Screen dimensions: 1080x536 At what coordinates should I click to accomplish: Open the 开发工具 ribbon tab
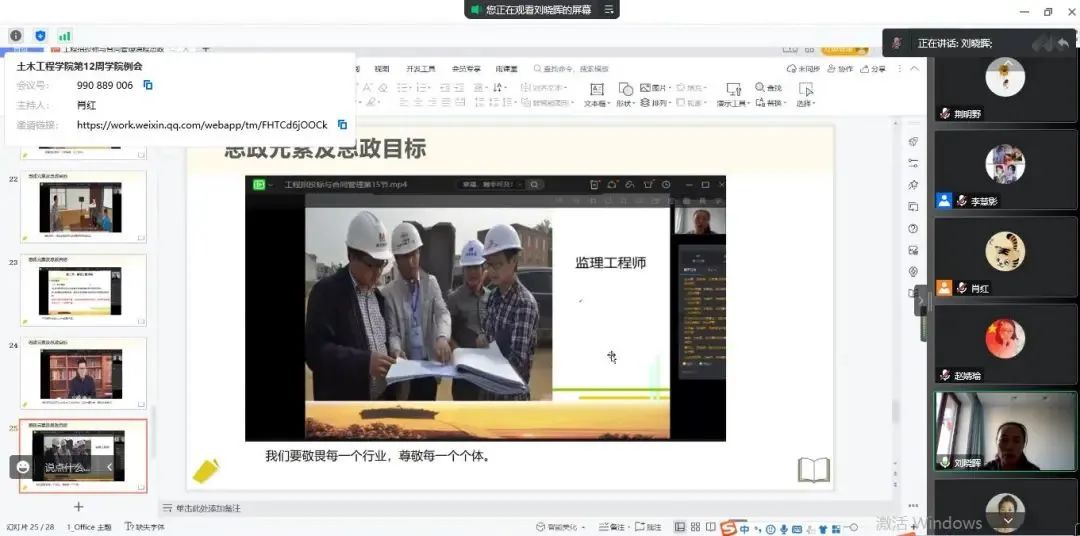420,69
